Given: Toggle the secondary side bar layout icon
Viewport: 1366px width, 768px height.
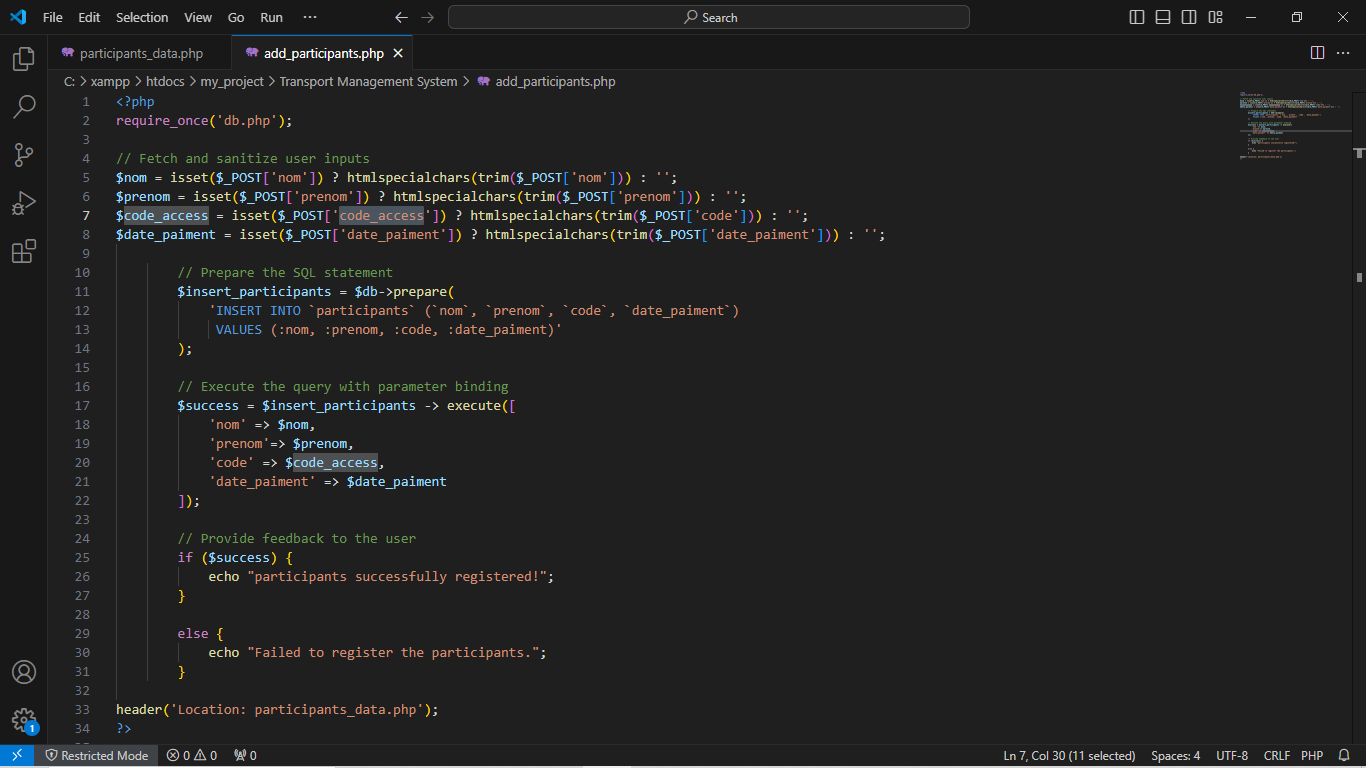Looking at the screenshot, I should click(x=1189, y=17).
